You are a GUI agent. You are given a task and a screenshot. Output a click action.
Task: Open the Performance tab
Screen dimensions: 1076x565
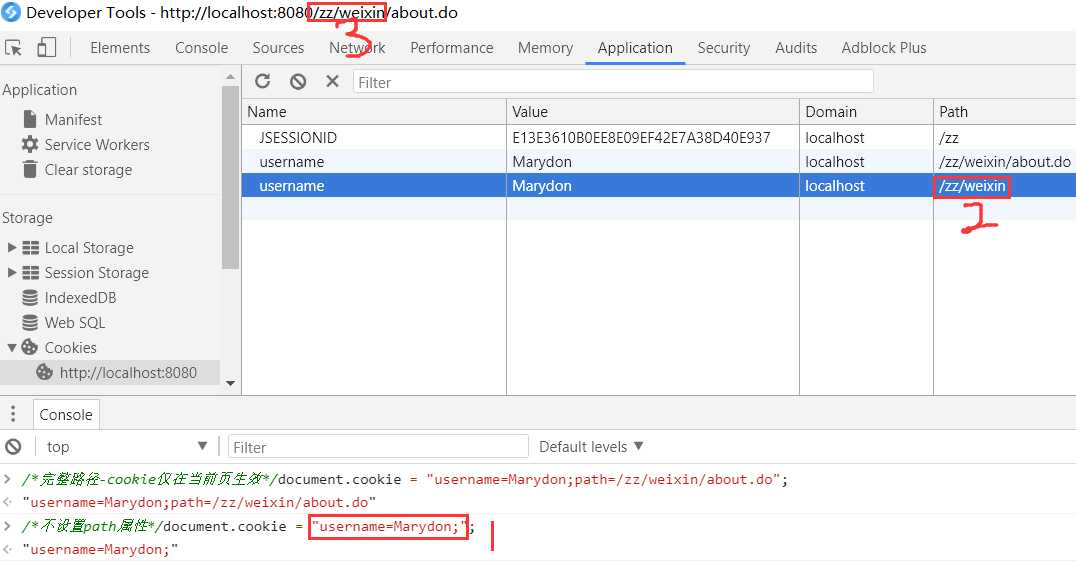click(452, 47)
